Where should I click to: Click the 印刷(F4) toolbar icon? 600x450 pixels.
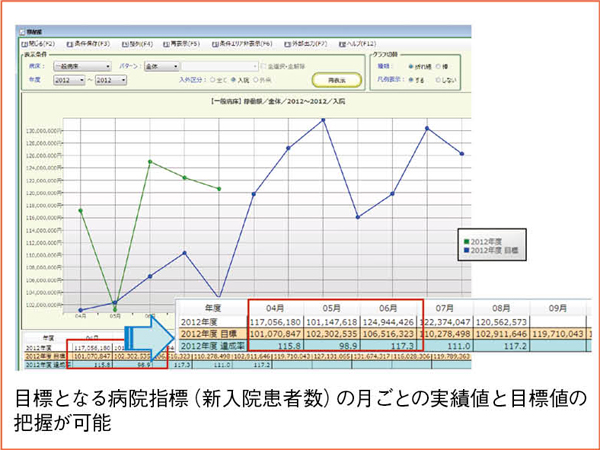point(127,44)
